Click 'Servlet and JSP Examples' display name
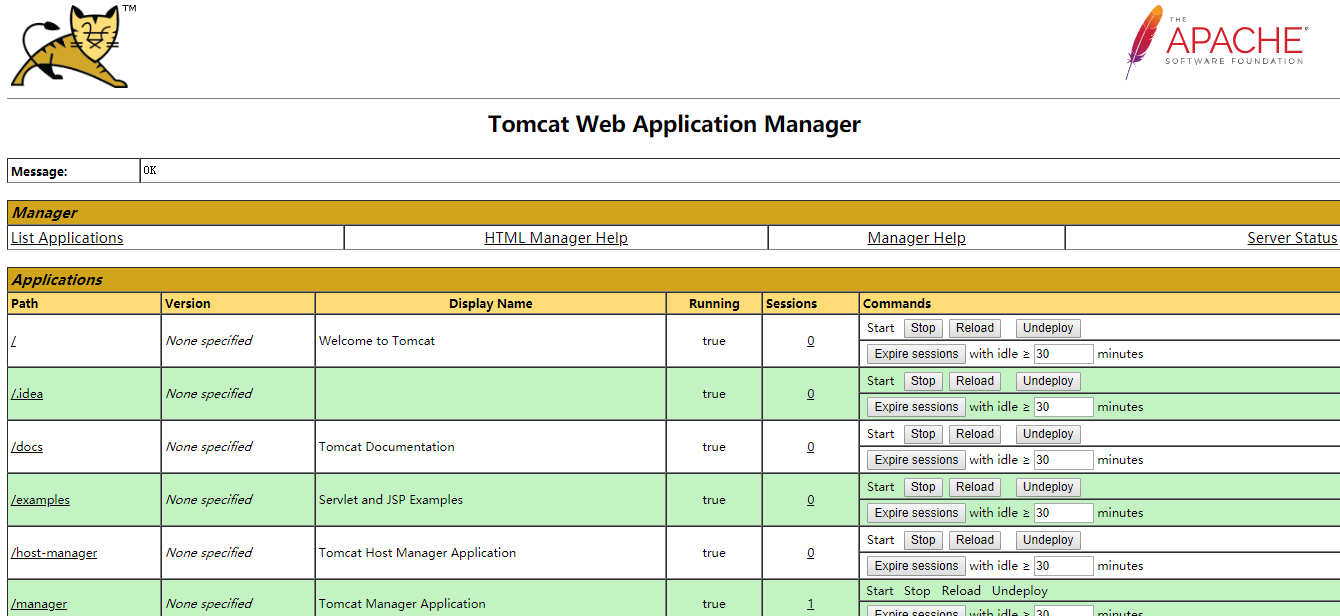 [x=391, y=500]
